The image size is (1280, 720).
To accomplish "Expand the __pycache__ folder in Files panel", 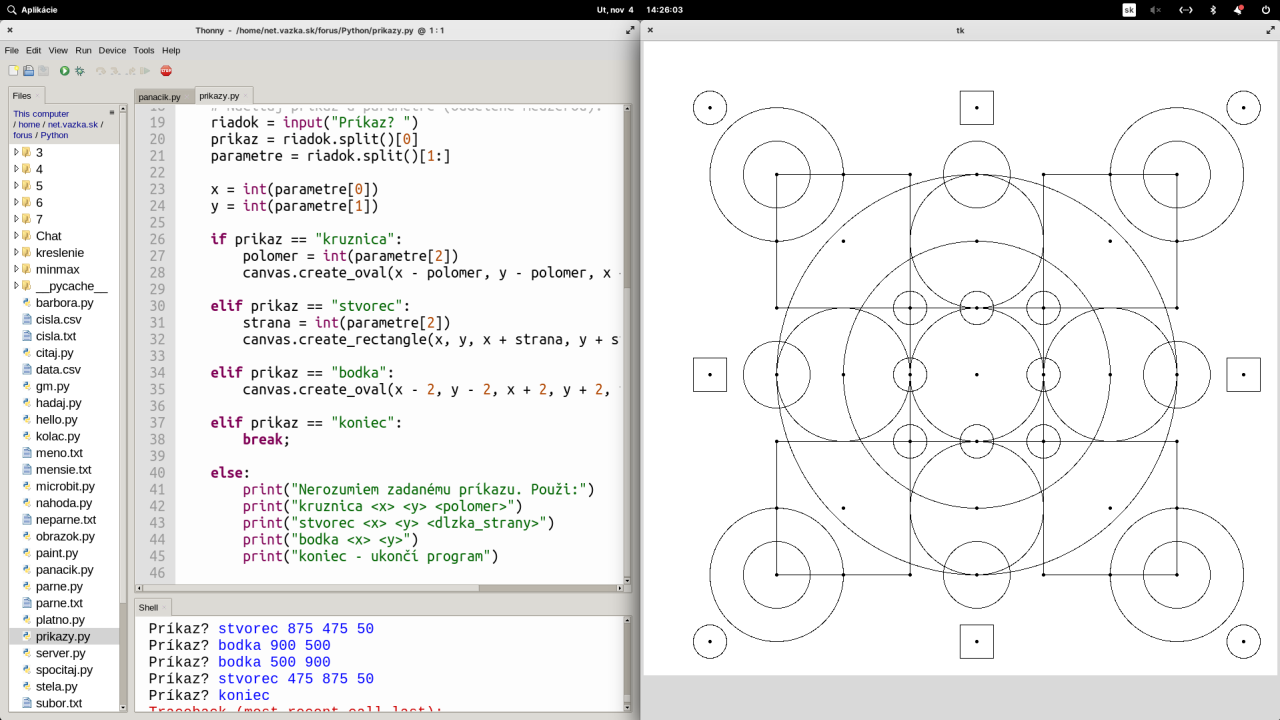I will (x=16, y=286).
